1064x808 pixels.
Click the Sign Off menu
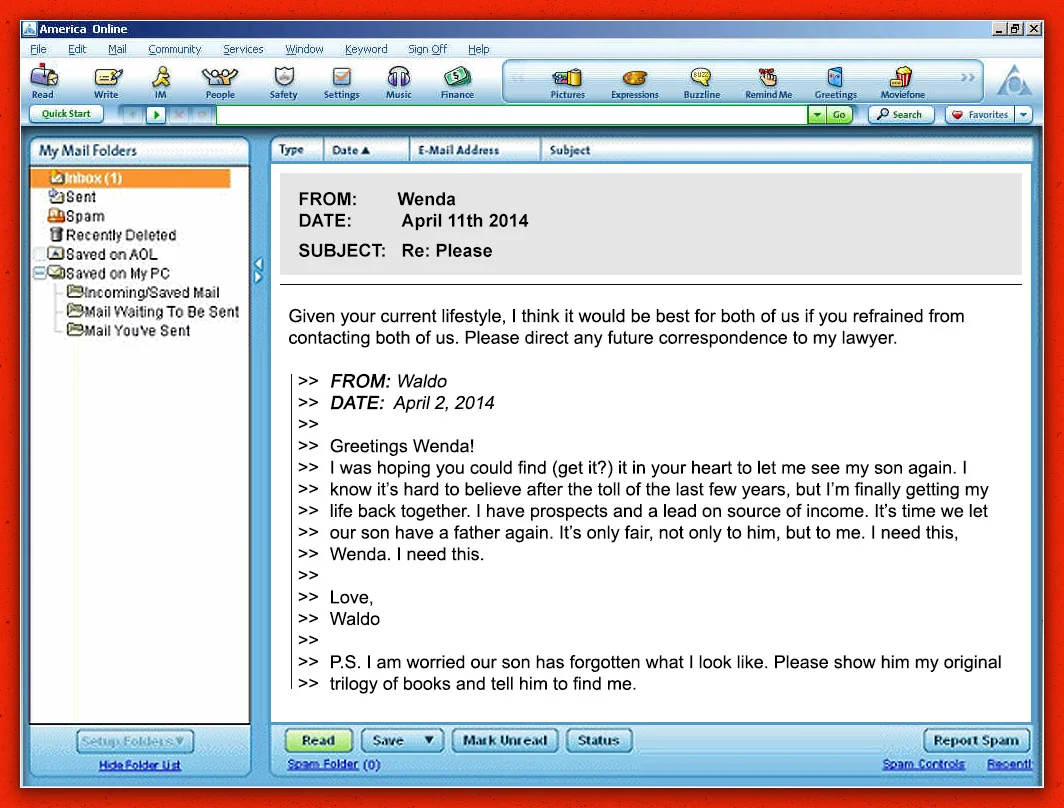coord(427,49)
